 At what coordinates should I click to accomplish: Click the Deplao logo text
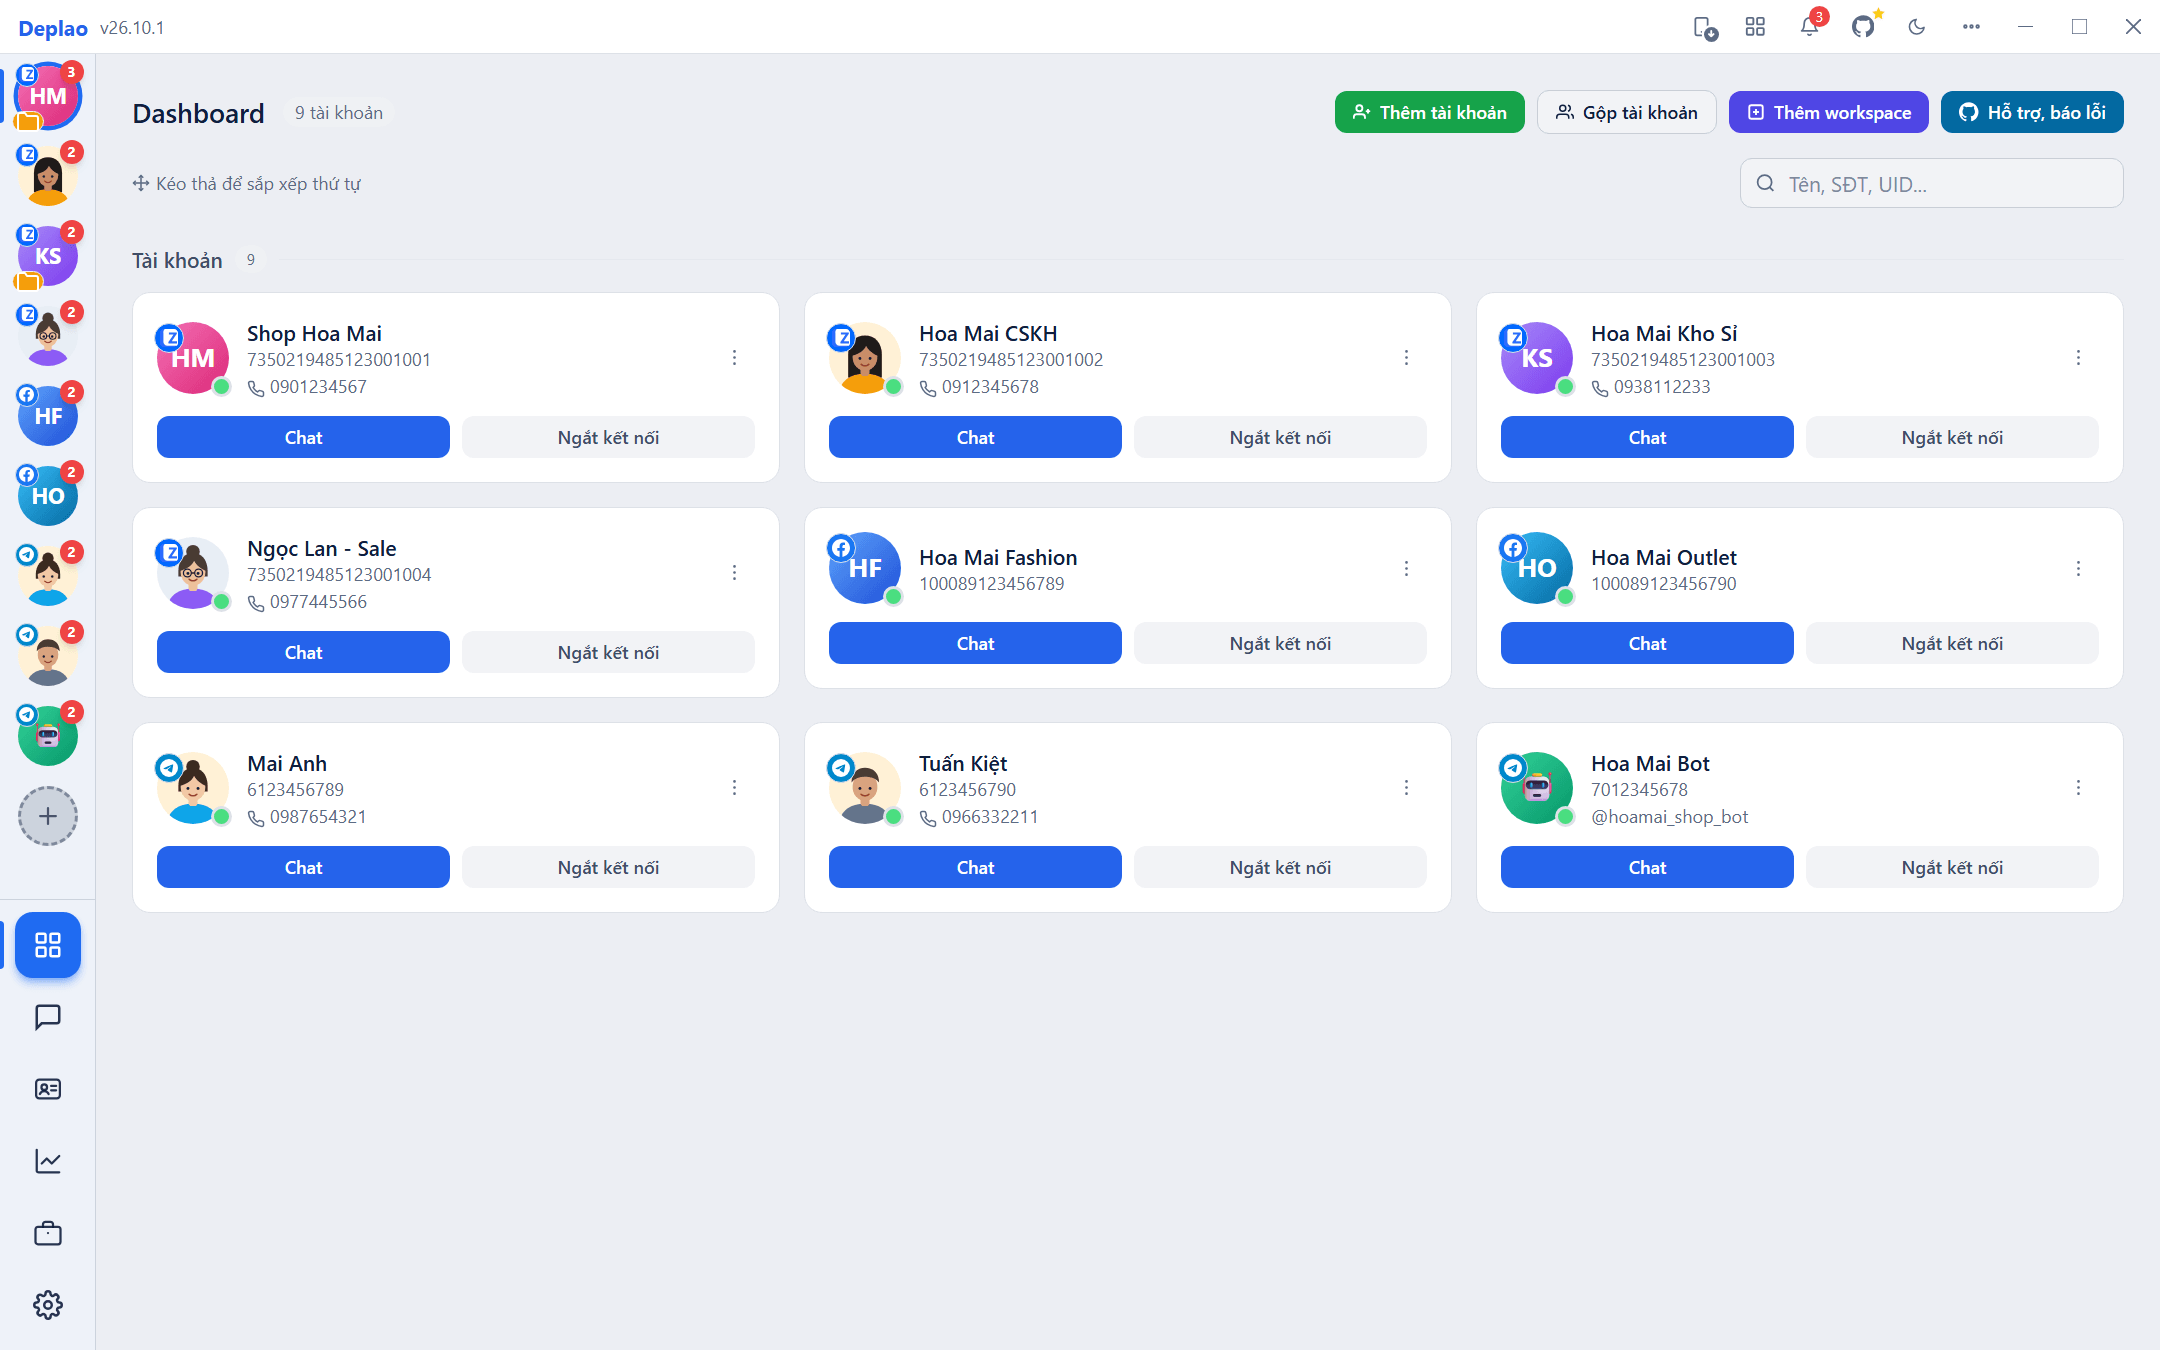(53, 28)
